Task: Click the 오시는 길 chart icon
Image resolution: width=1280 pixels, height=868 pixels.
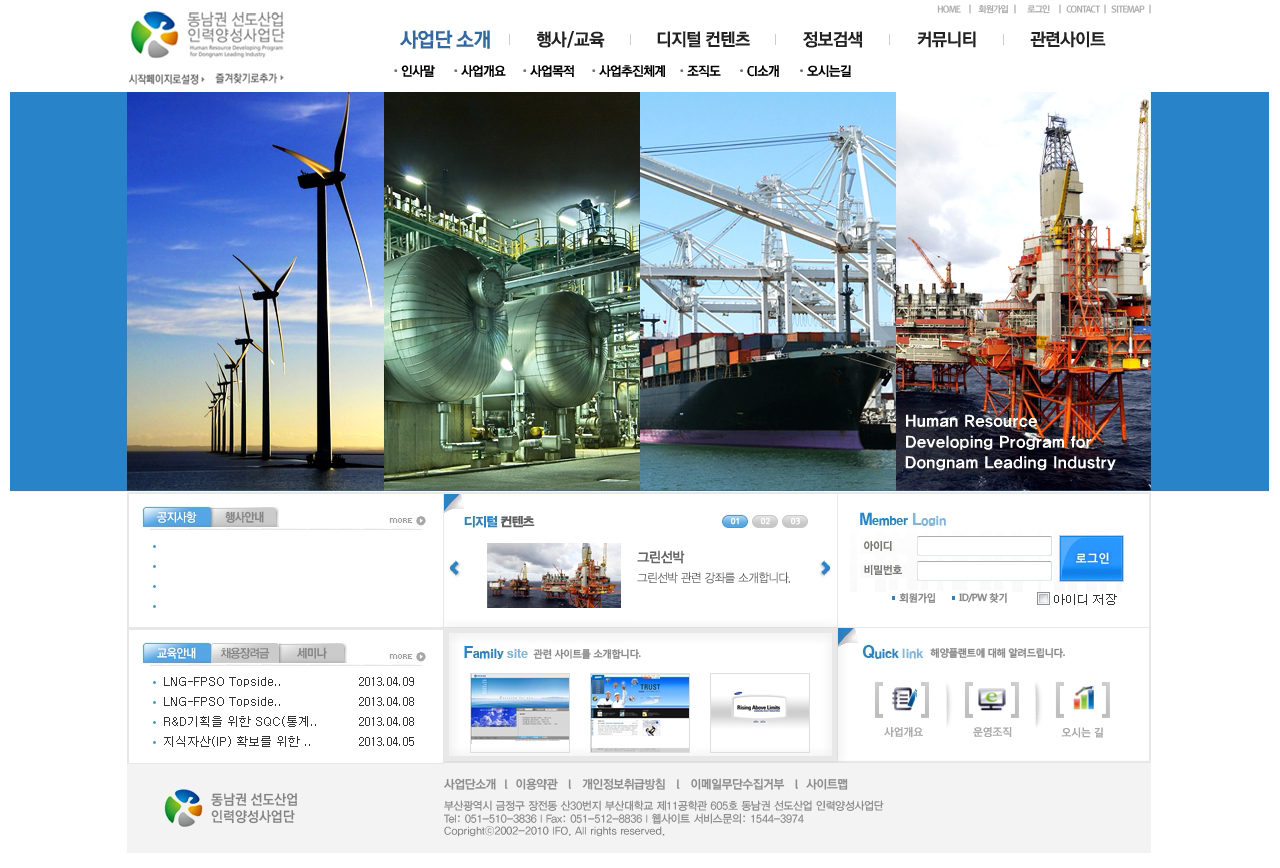Action: click(1082, 699)
